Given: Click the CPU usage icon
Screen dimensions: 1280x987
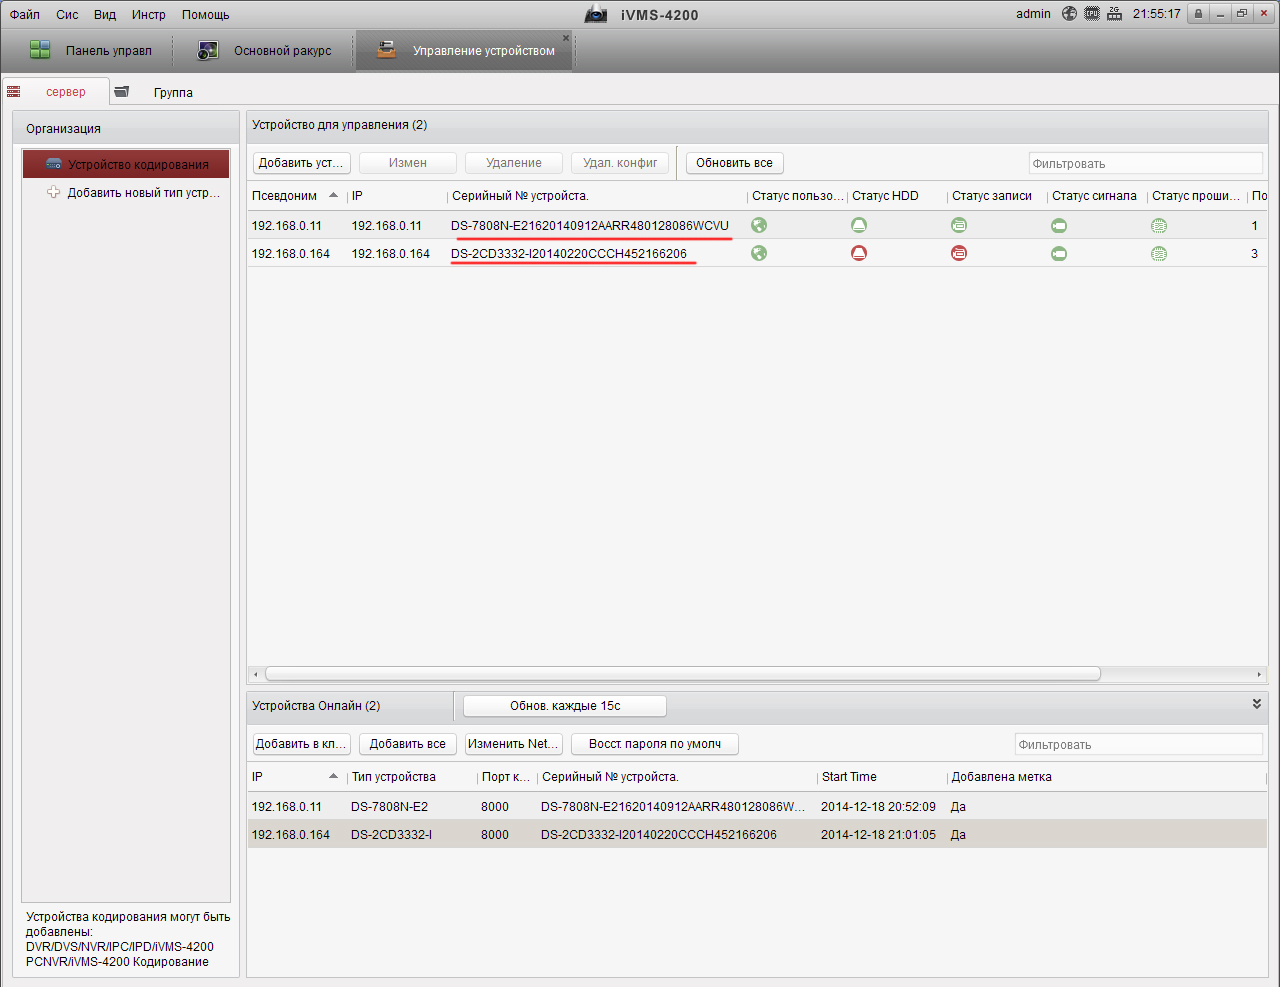Looking at the screenshot, I should tap(1092, 14).
